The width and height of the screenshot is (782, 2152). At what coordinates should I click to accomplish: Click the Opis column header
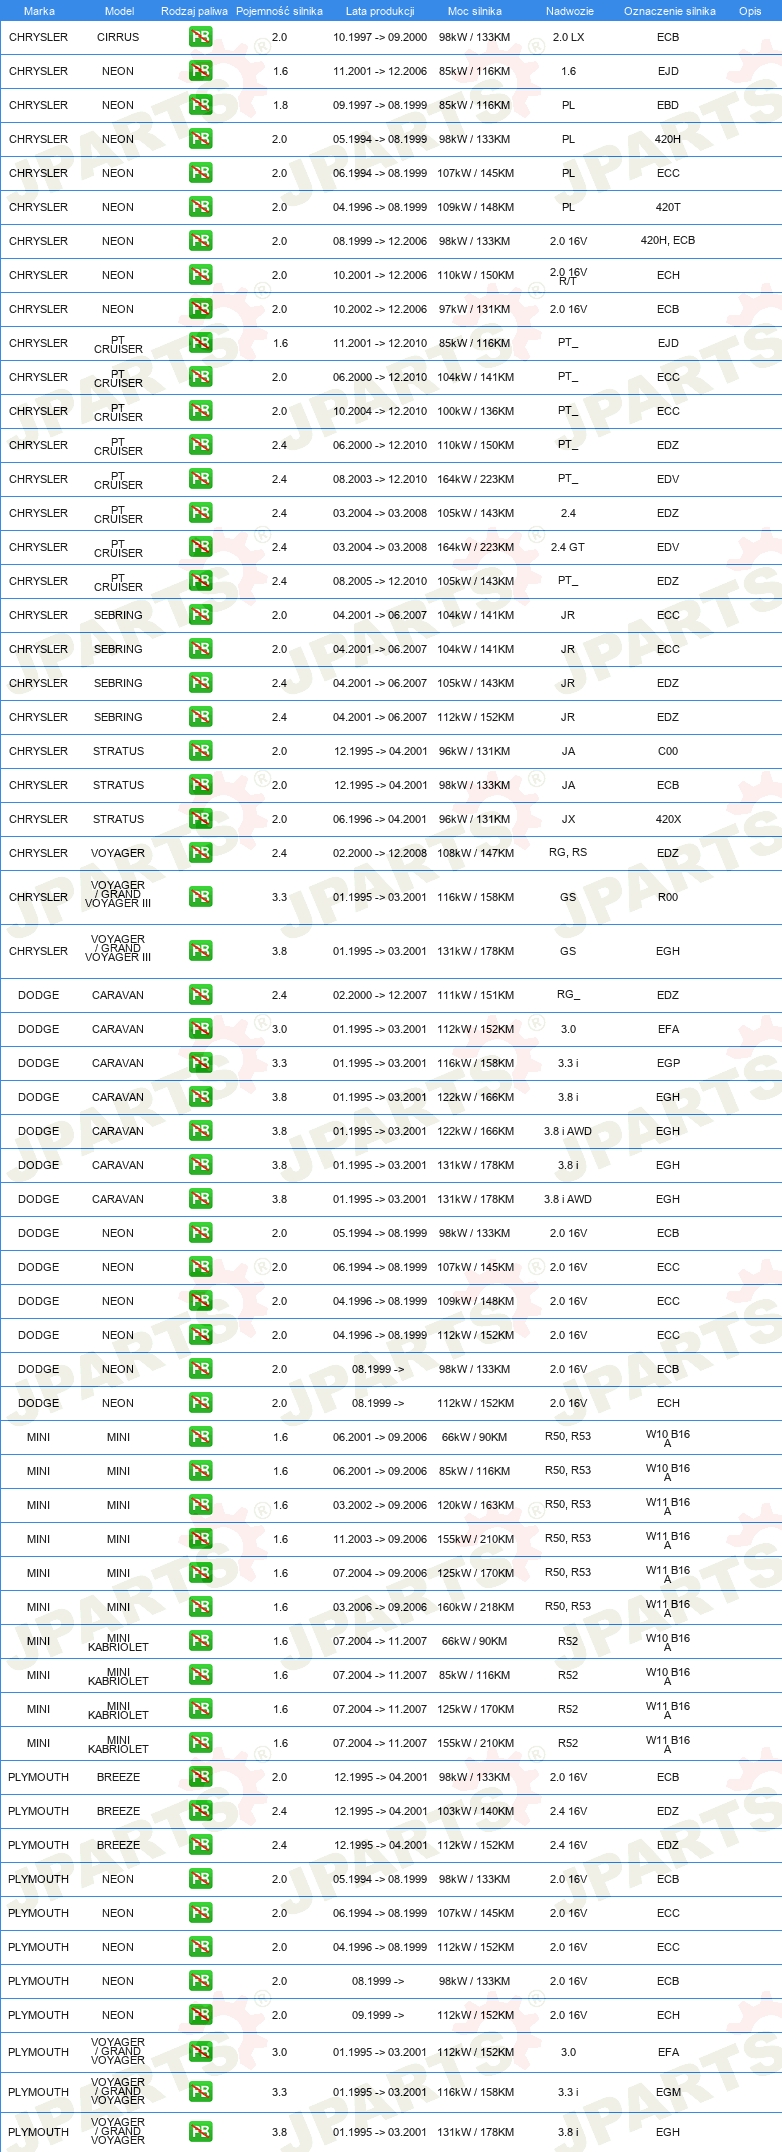tap(750, 11)
